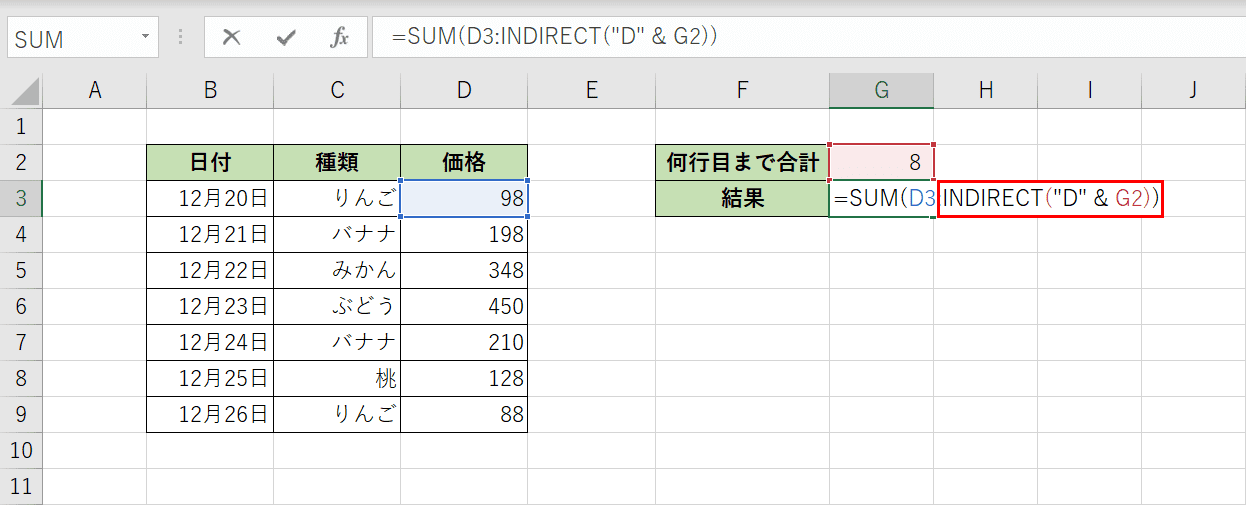This screenshot has height=505, width=1246.
Task: Click the price cell 210
Action: pyautogui.click(x=464, y=342)
